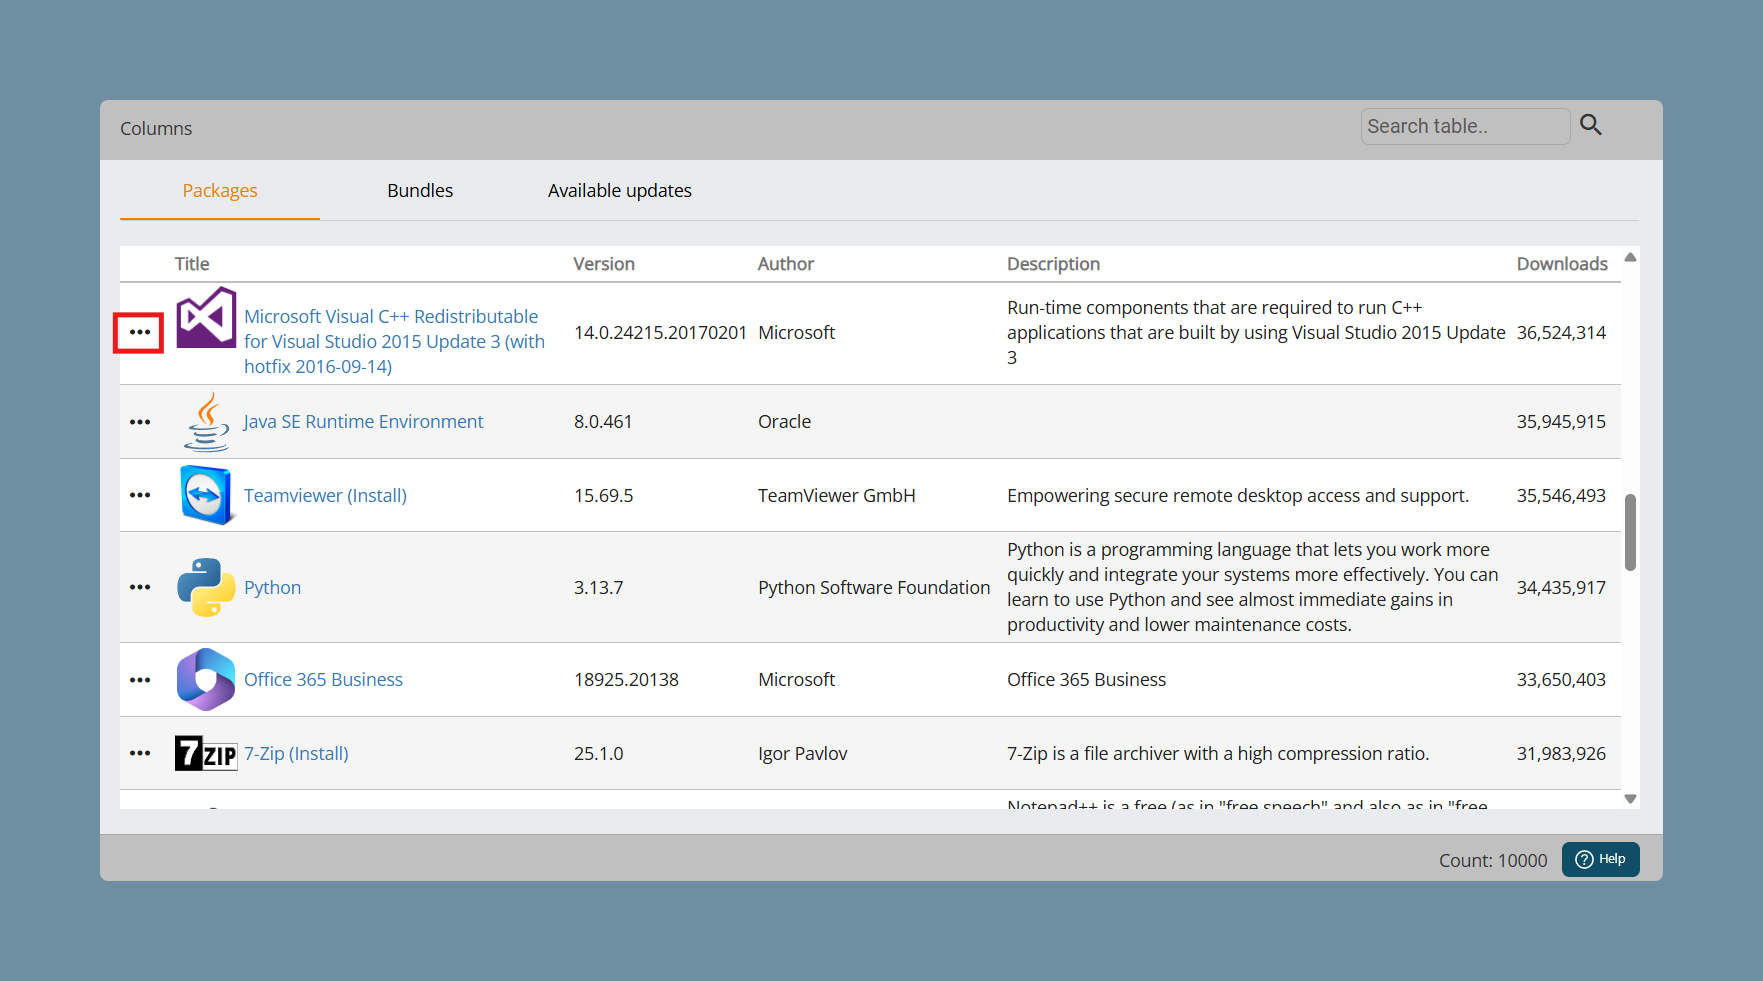Click the Visual Studio package logo
The height and width of the screenshot is (981, 1763).
206,318
